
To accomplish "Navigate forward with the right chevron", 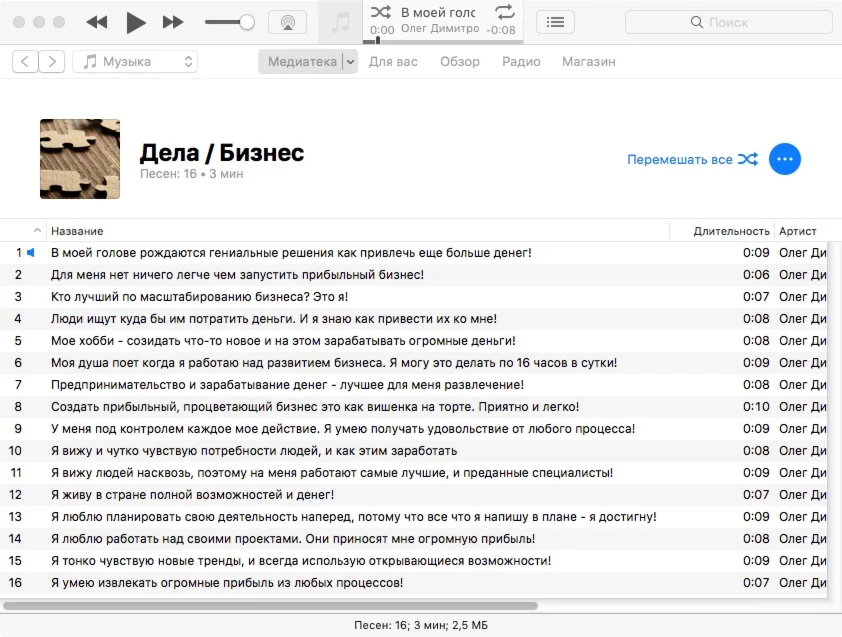I will coord(52,62).
